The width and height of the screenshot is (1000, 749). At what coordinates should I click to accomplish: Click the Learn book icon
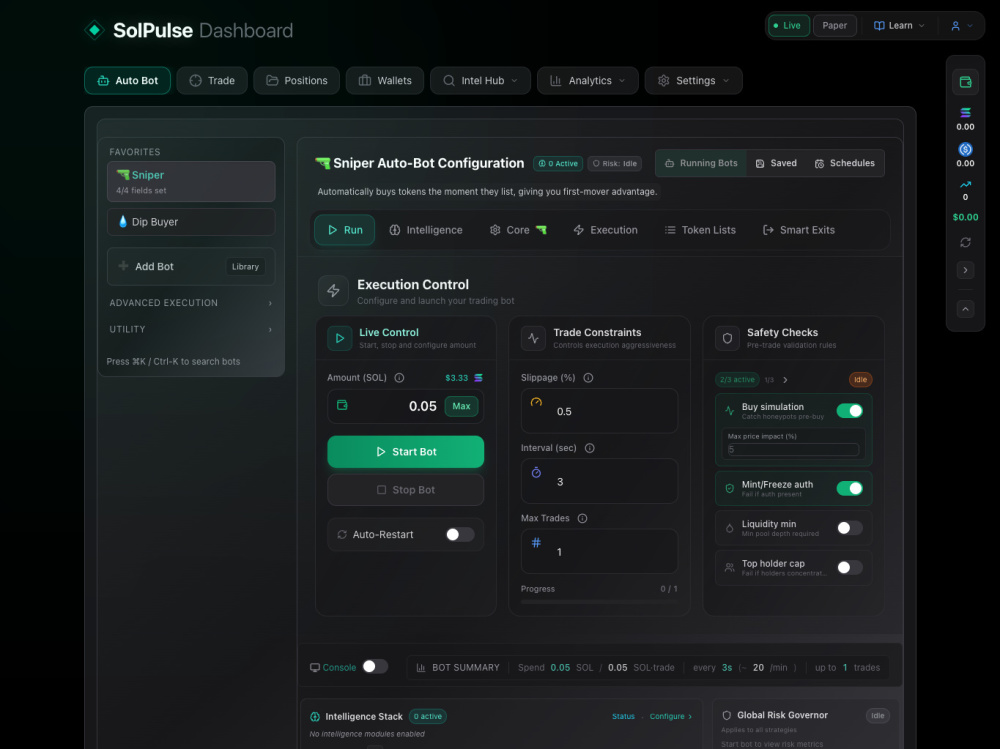(879, 26)
